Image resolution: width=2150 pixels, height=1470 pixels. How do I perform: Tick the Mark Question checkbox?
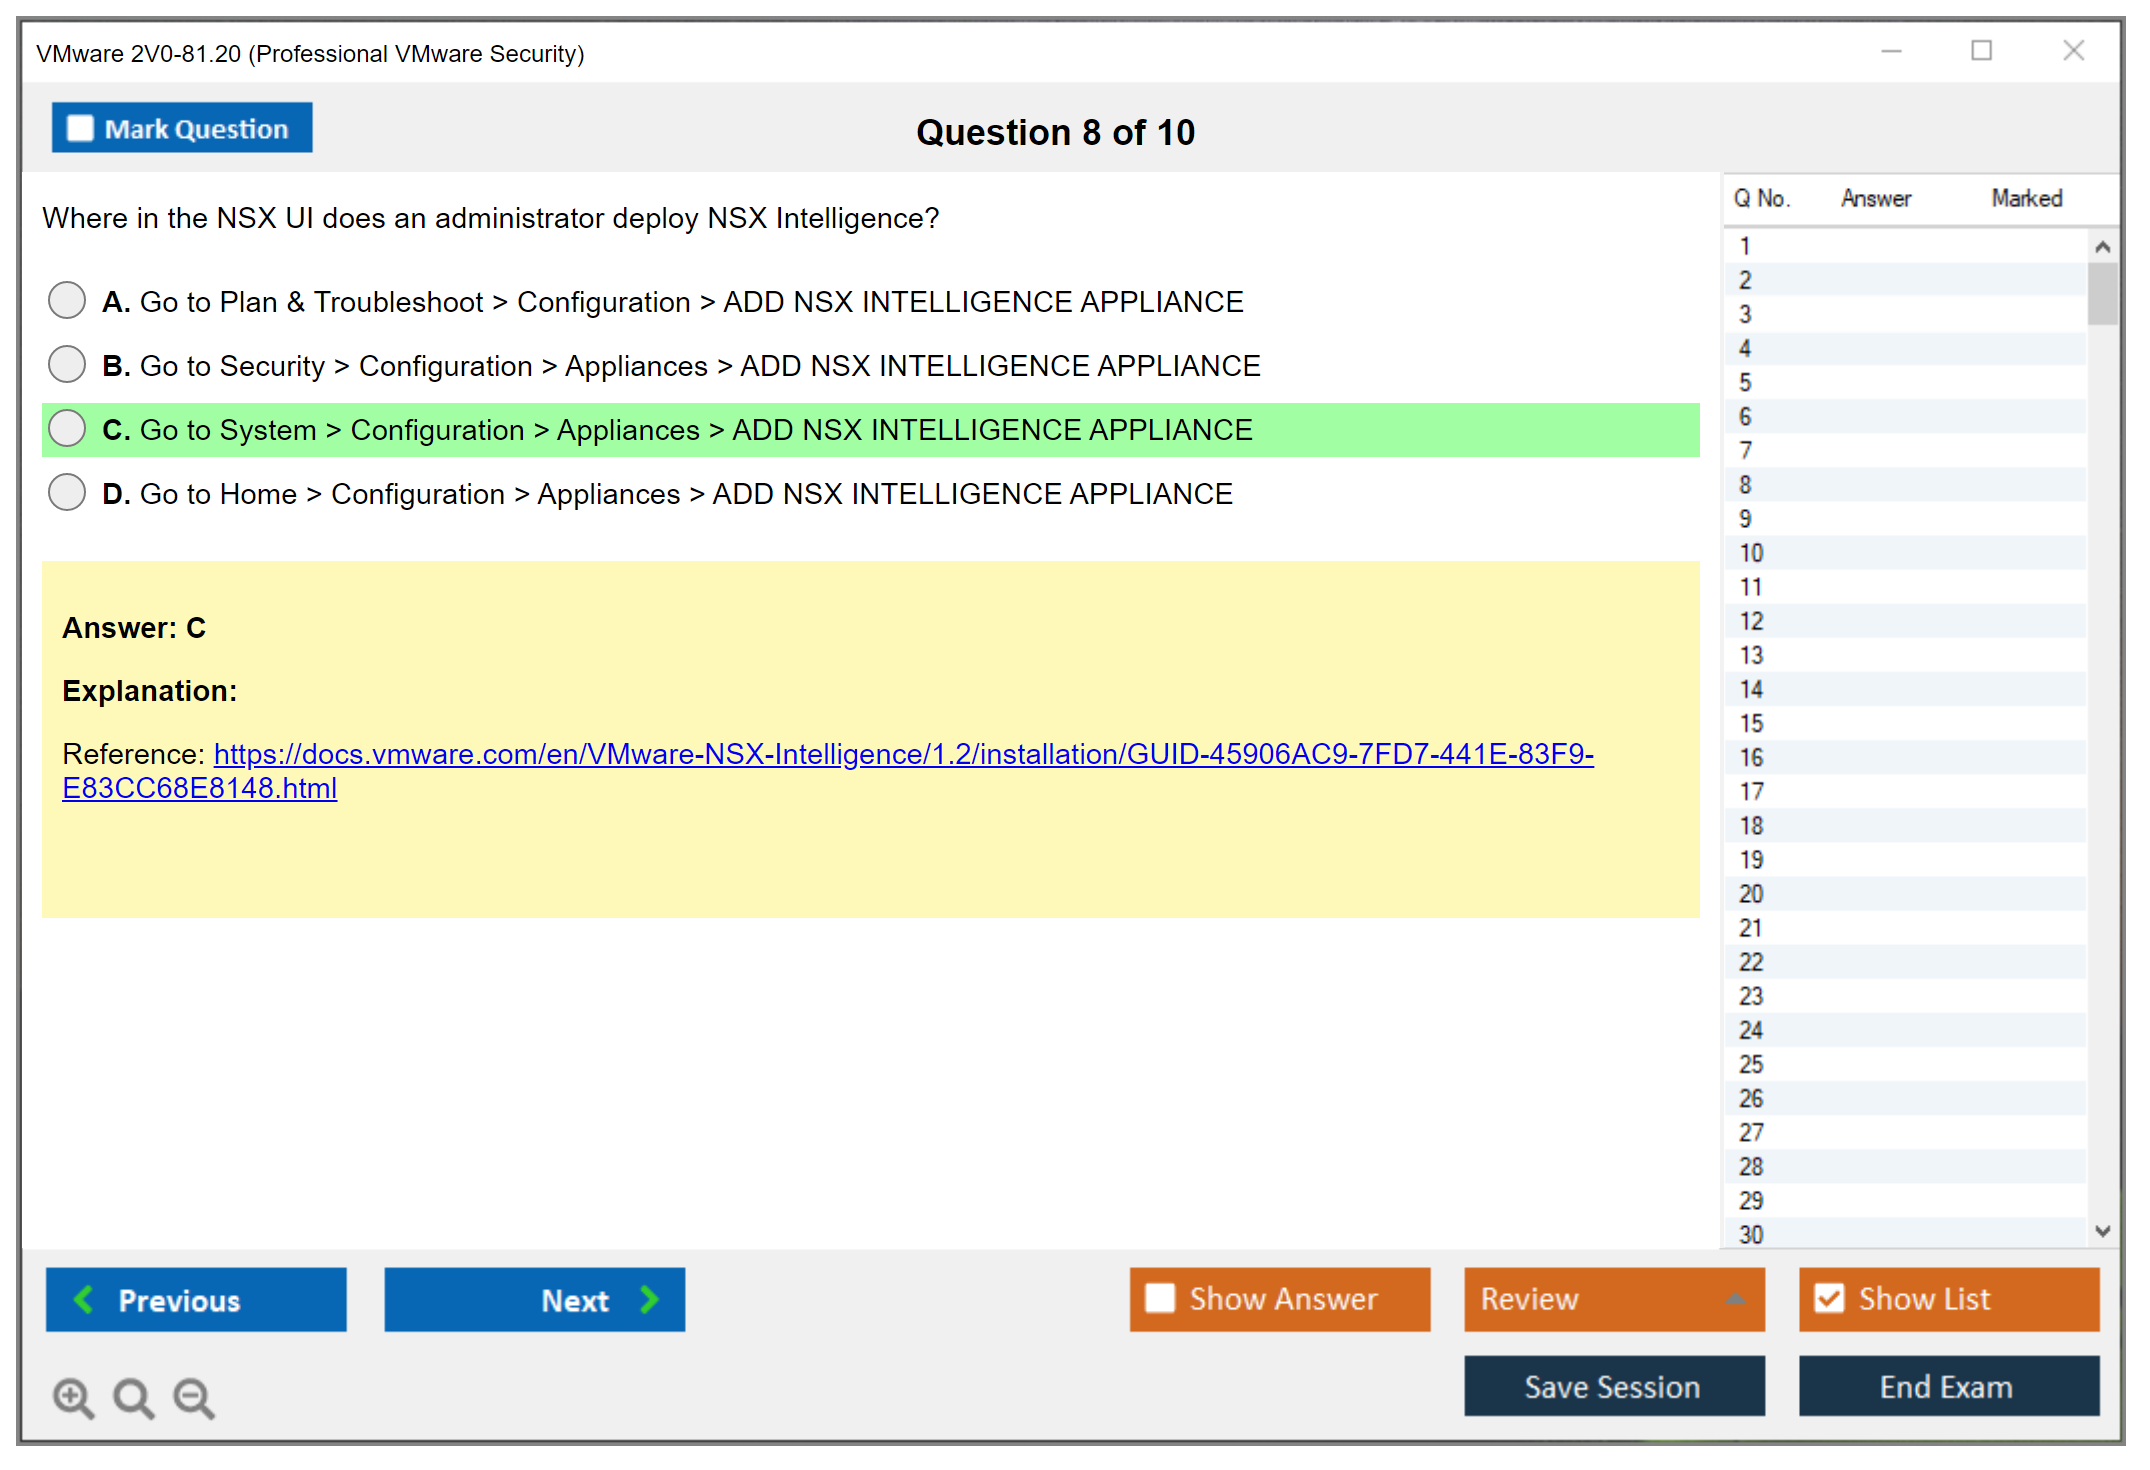coord(80,129)
